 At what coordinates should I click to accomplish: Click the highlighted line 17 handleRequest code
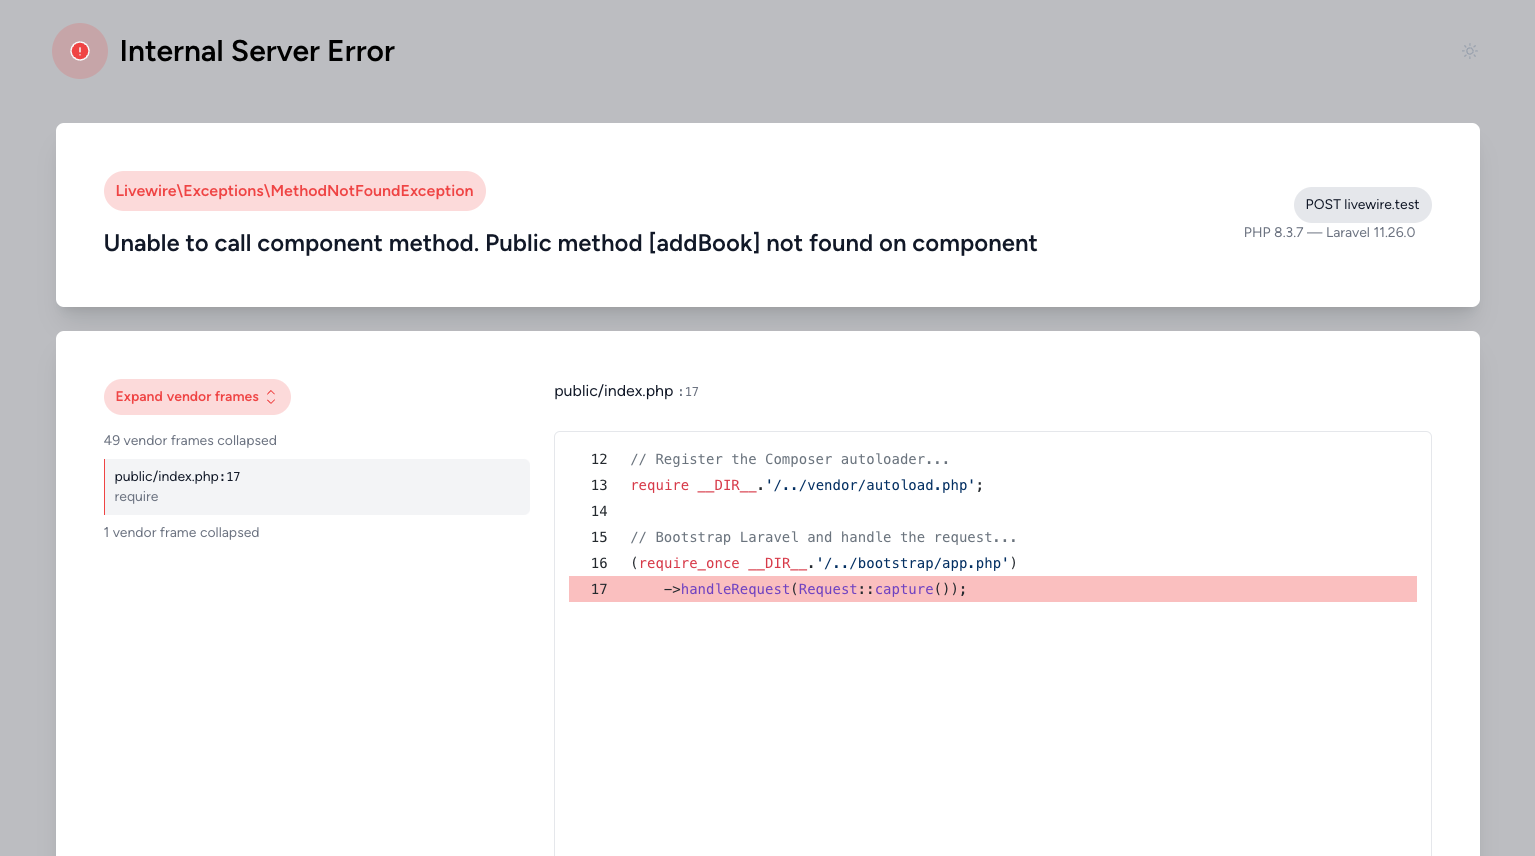coord(993,589)
